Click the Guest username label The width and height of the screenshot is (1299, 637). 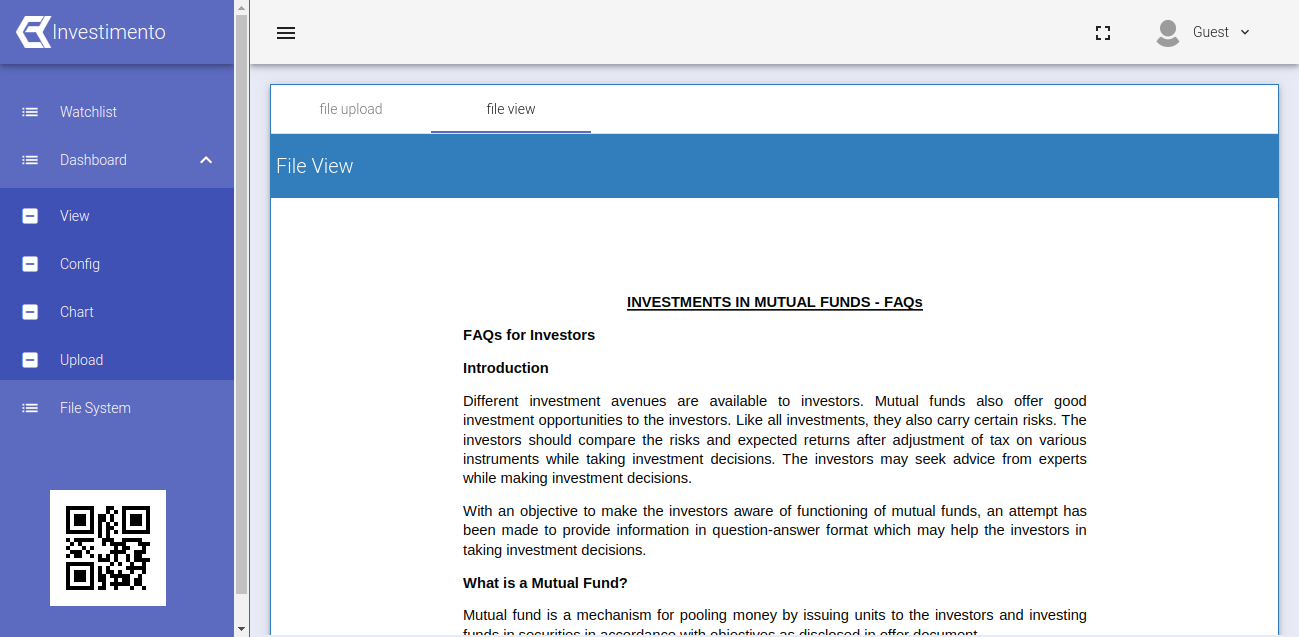click(x=1211, y=32)
